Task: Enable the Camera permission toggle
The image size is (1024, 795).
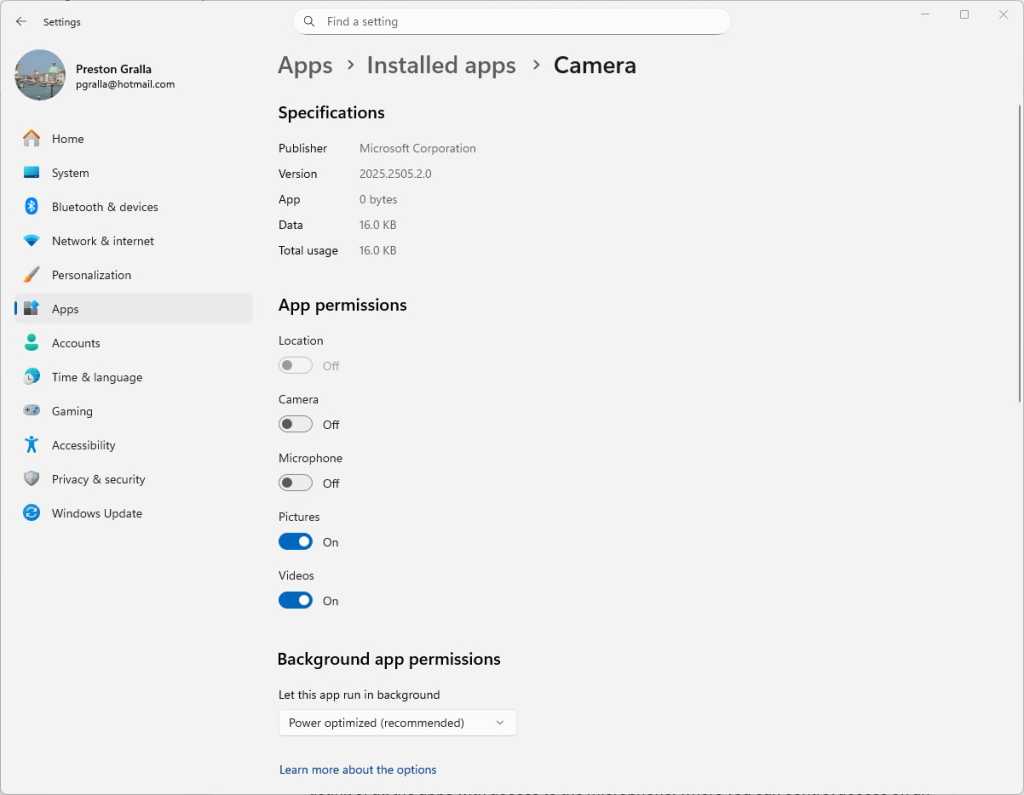Action: click(x=295, y=424)
